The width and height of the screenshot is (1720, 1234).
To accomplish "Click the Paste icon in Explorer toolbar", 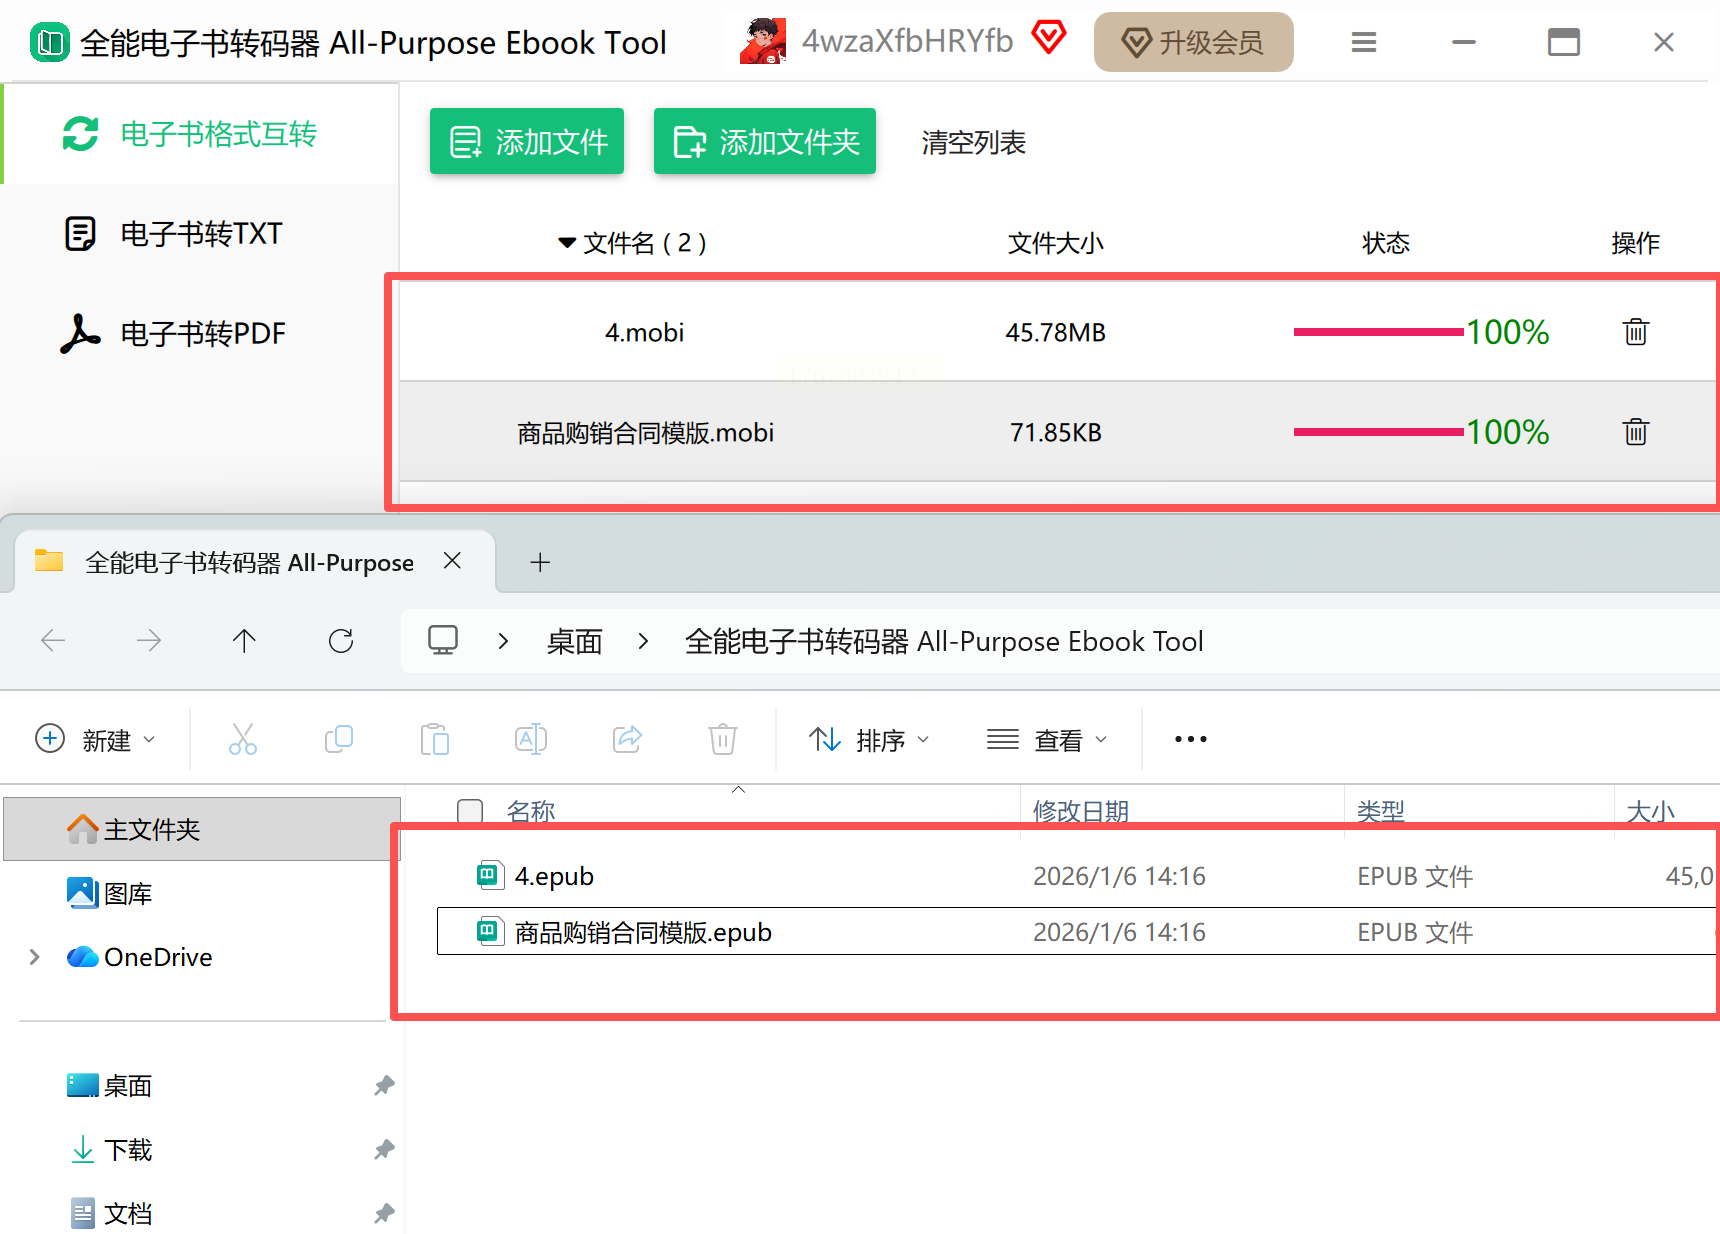I will (x=435, y=739).
